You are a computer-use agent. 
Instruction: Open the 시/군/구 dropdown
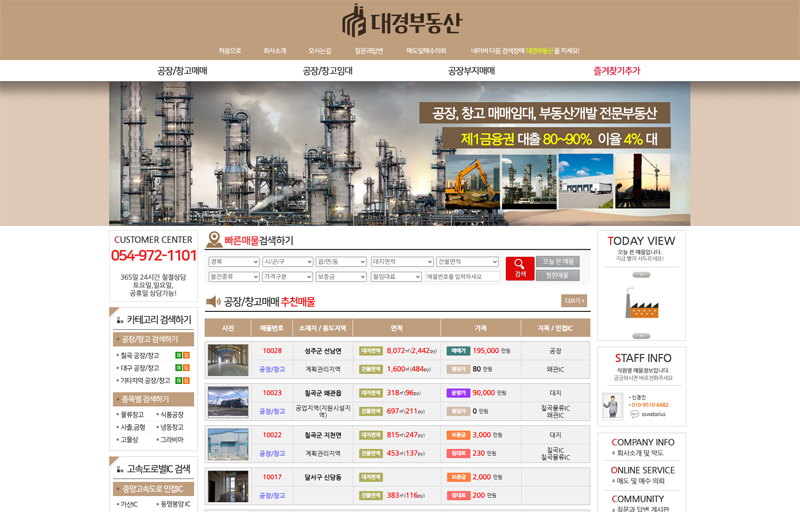coord(287,262)
